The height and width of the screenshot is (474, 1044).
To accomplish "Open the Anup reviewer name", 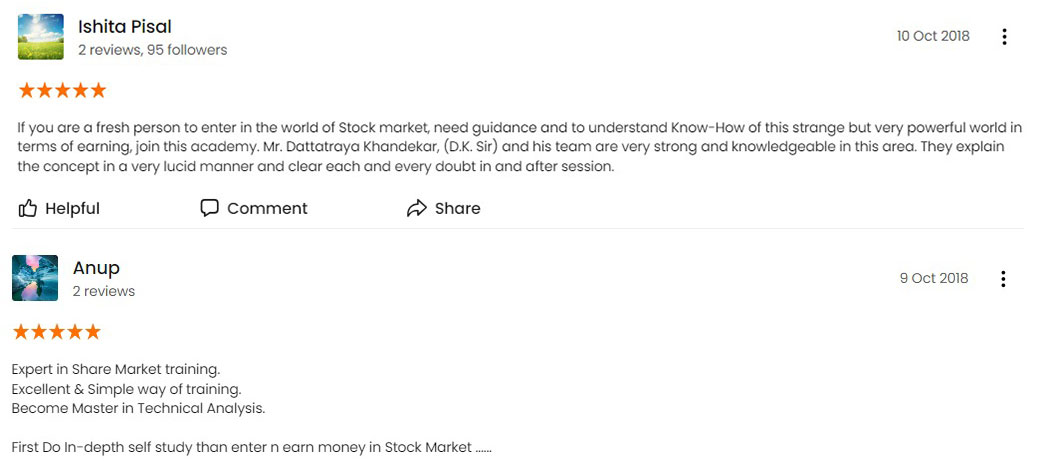I will [x=96, y=268].
